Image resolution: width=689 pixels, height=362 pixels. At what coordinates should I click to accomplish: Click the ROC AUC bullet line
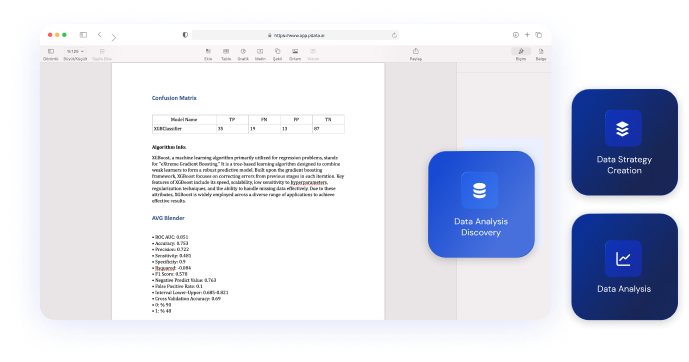pos(170,237)
